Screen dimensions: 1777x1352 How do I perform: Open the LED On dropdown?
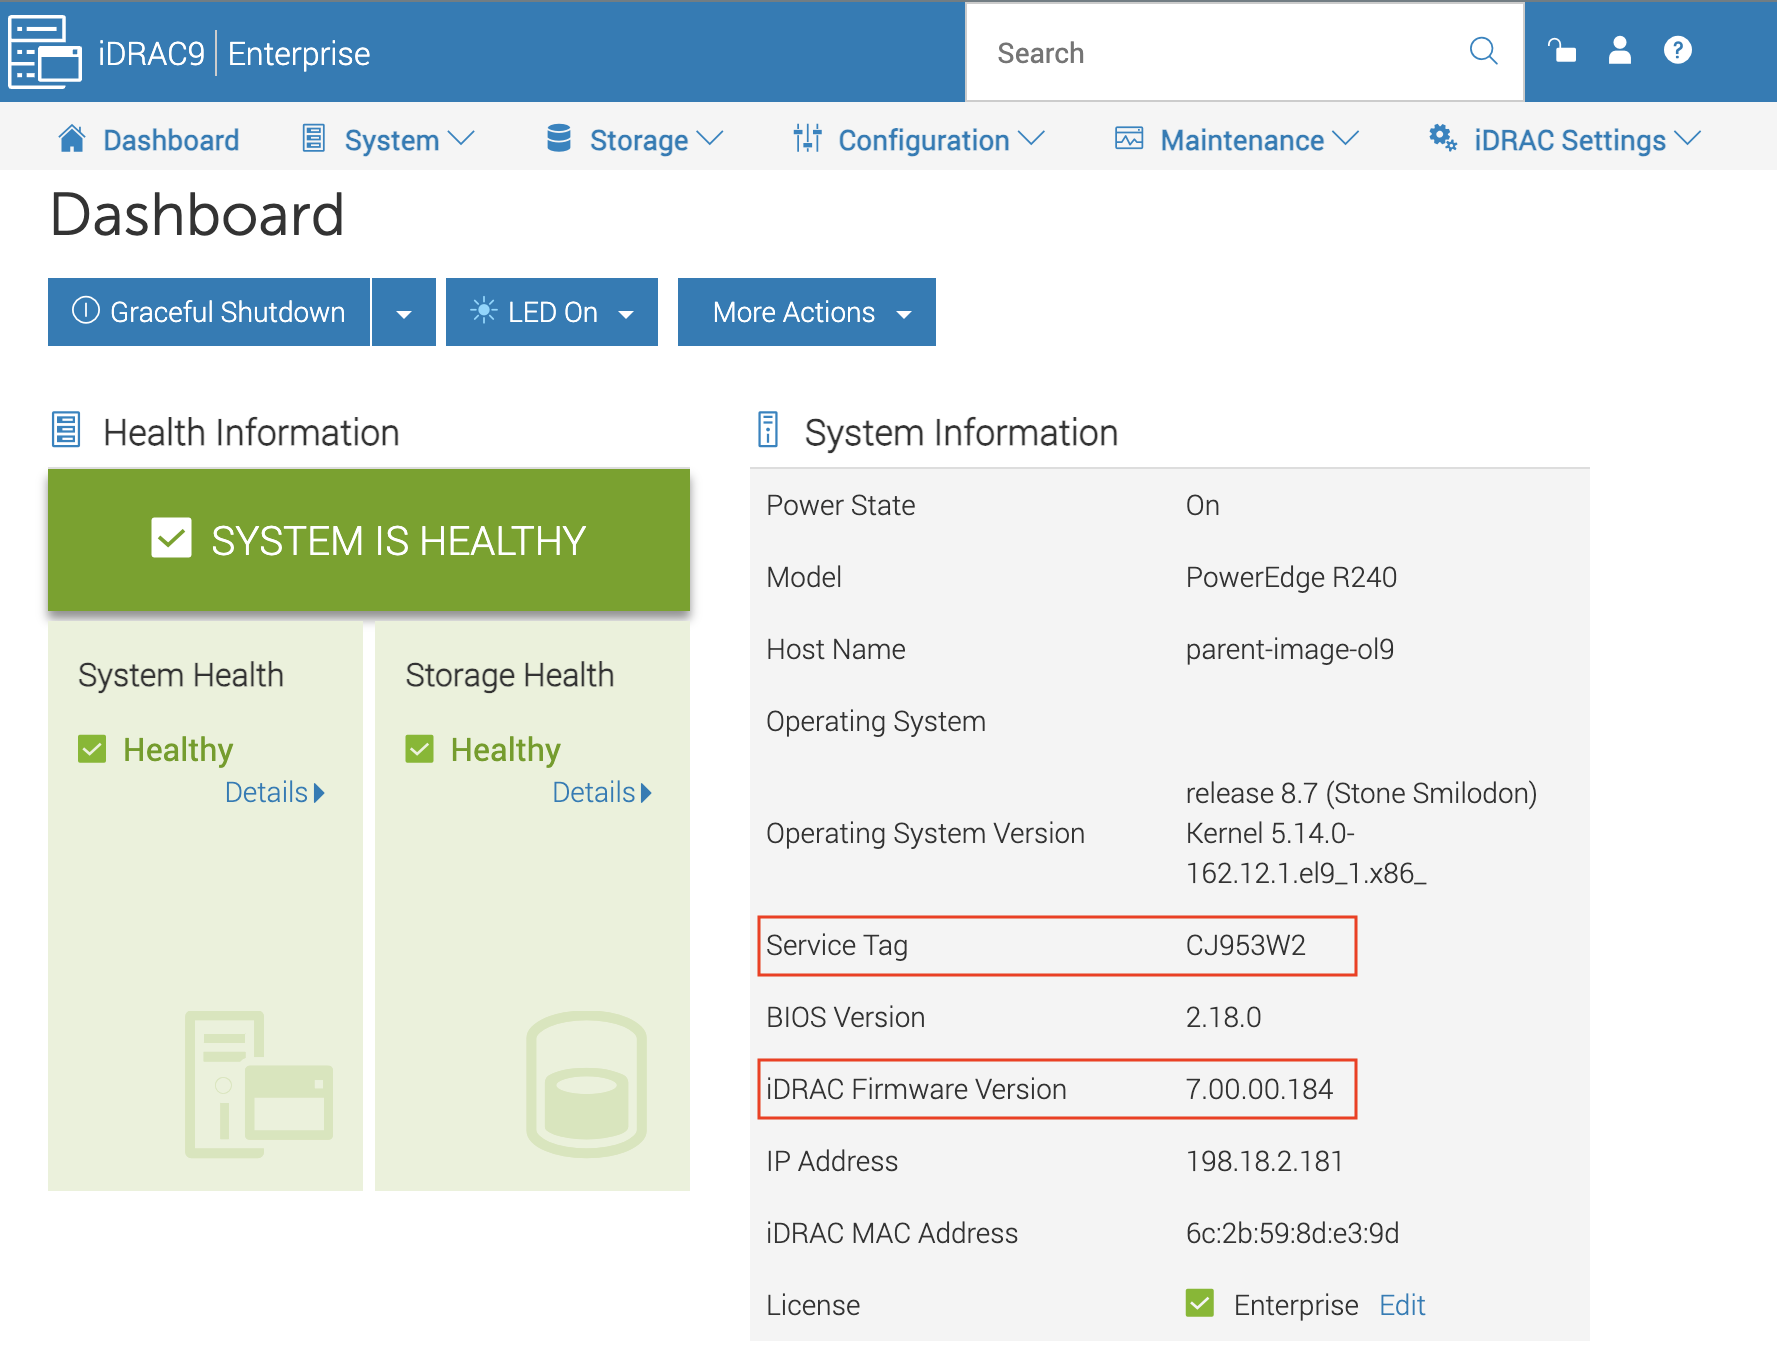click(552, 312)
